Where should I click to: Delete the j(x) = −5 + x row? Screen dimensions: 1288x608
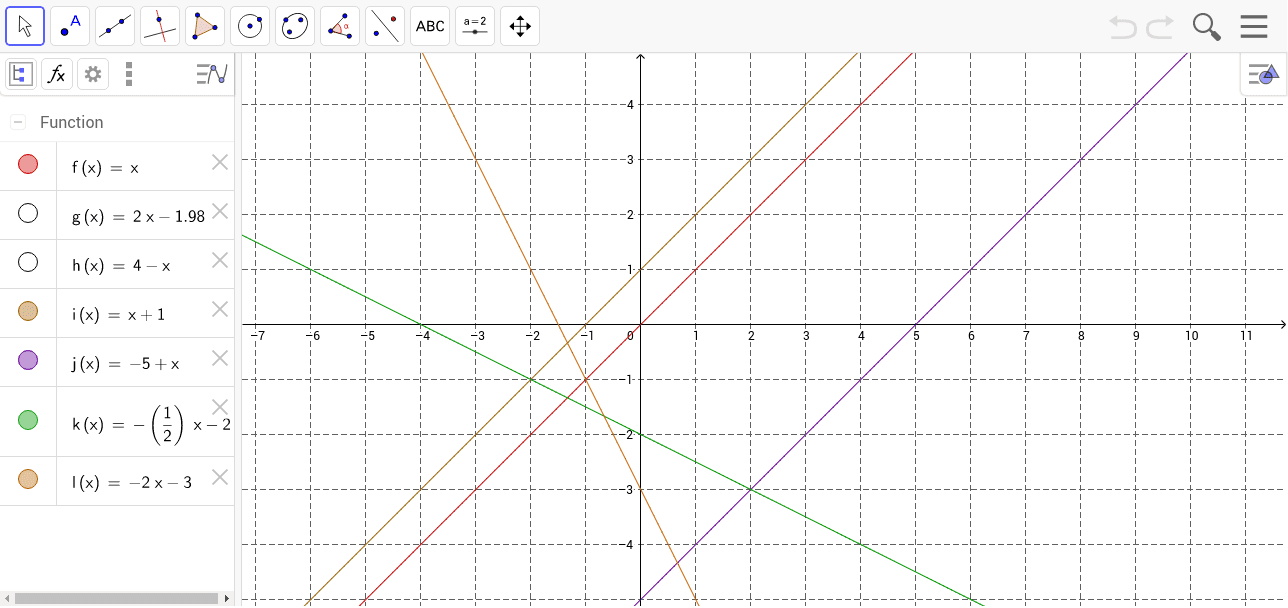(220, 358)
